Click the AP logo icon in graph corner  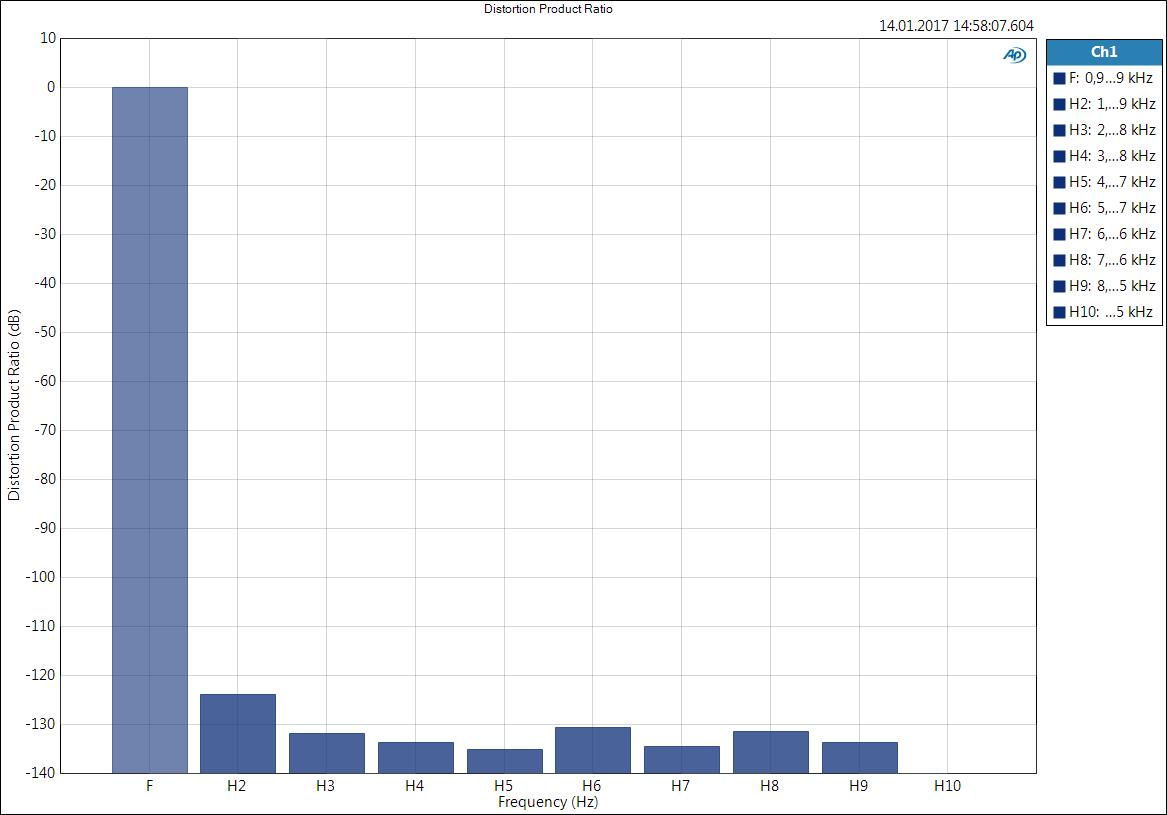pos(1014,55)
